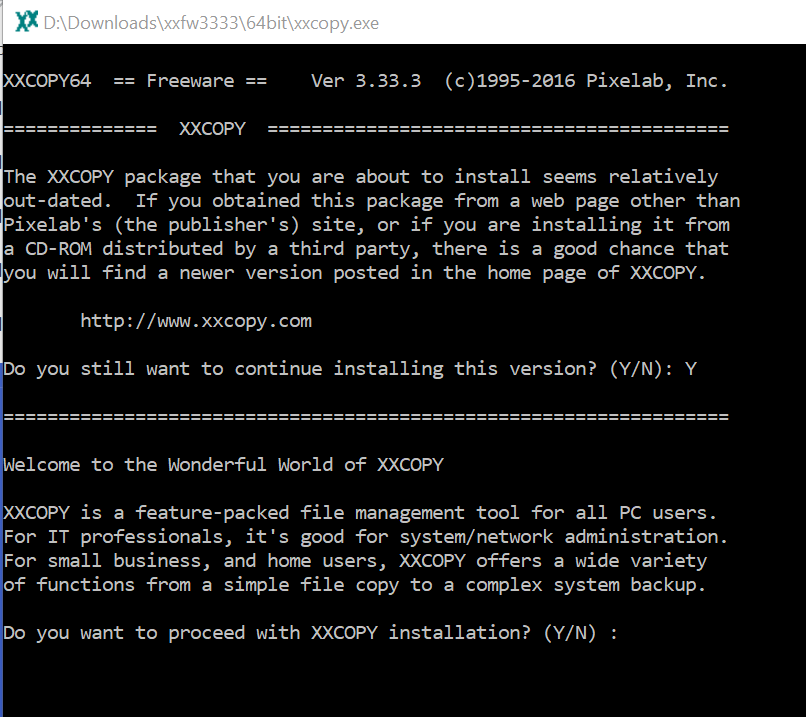
Task: Click the 'XXCOPY64 == Freeware ==' header line
Action: (x=135, y=81)
